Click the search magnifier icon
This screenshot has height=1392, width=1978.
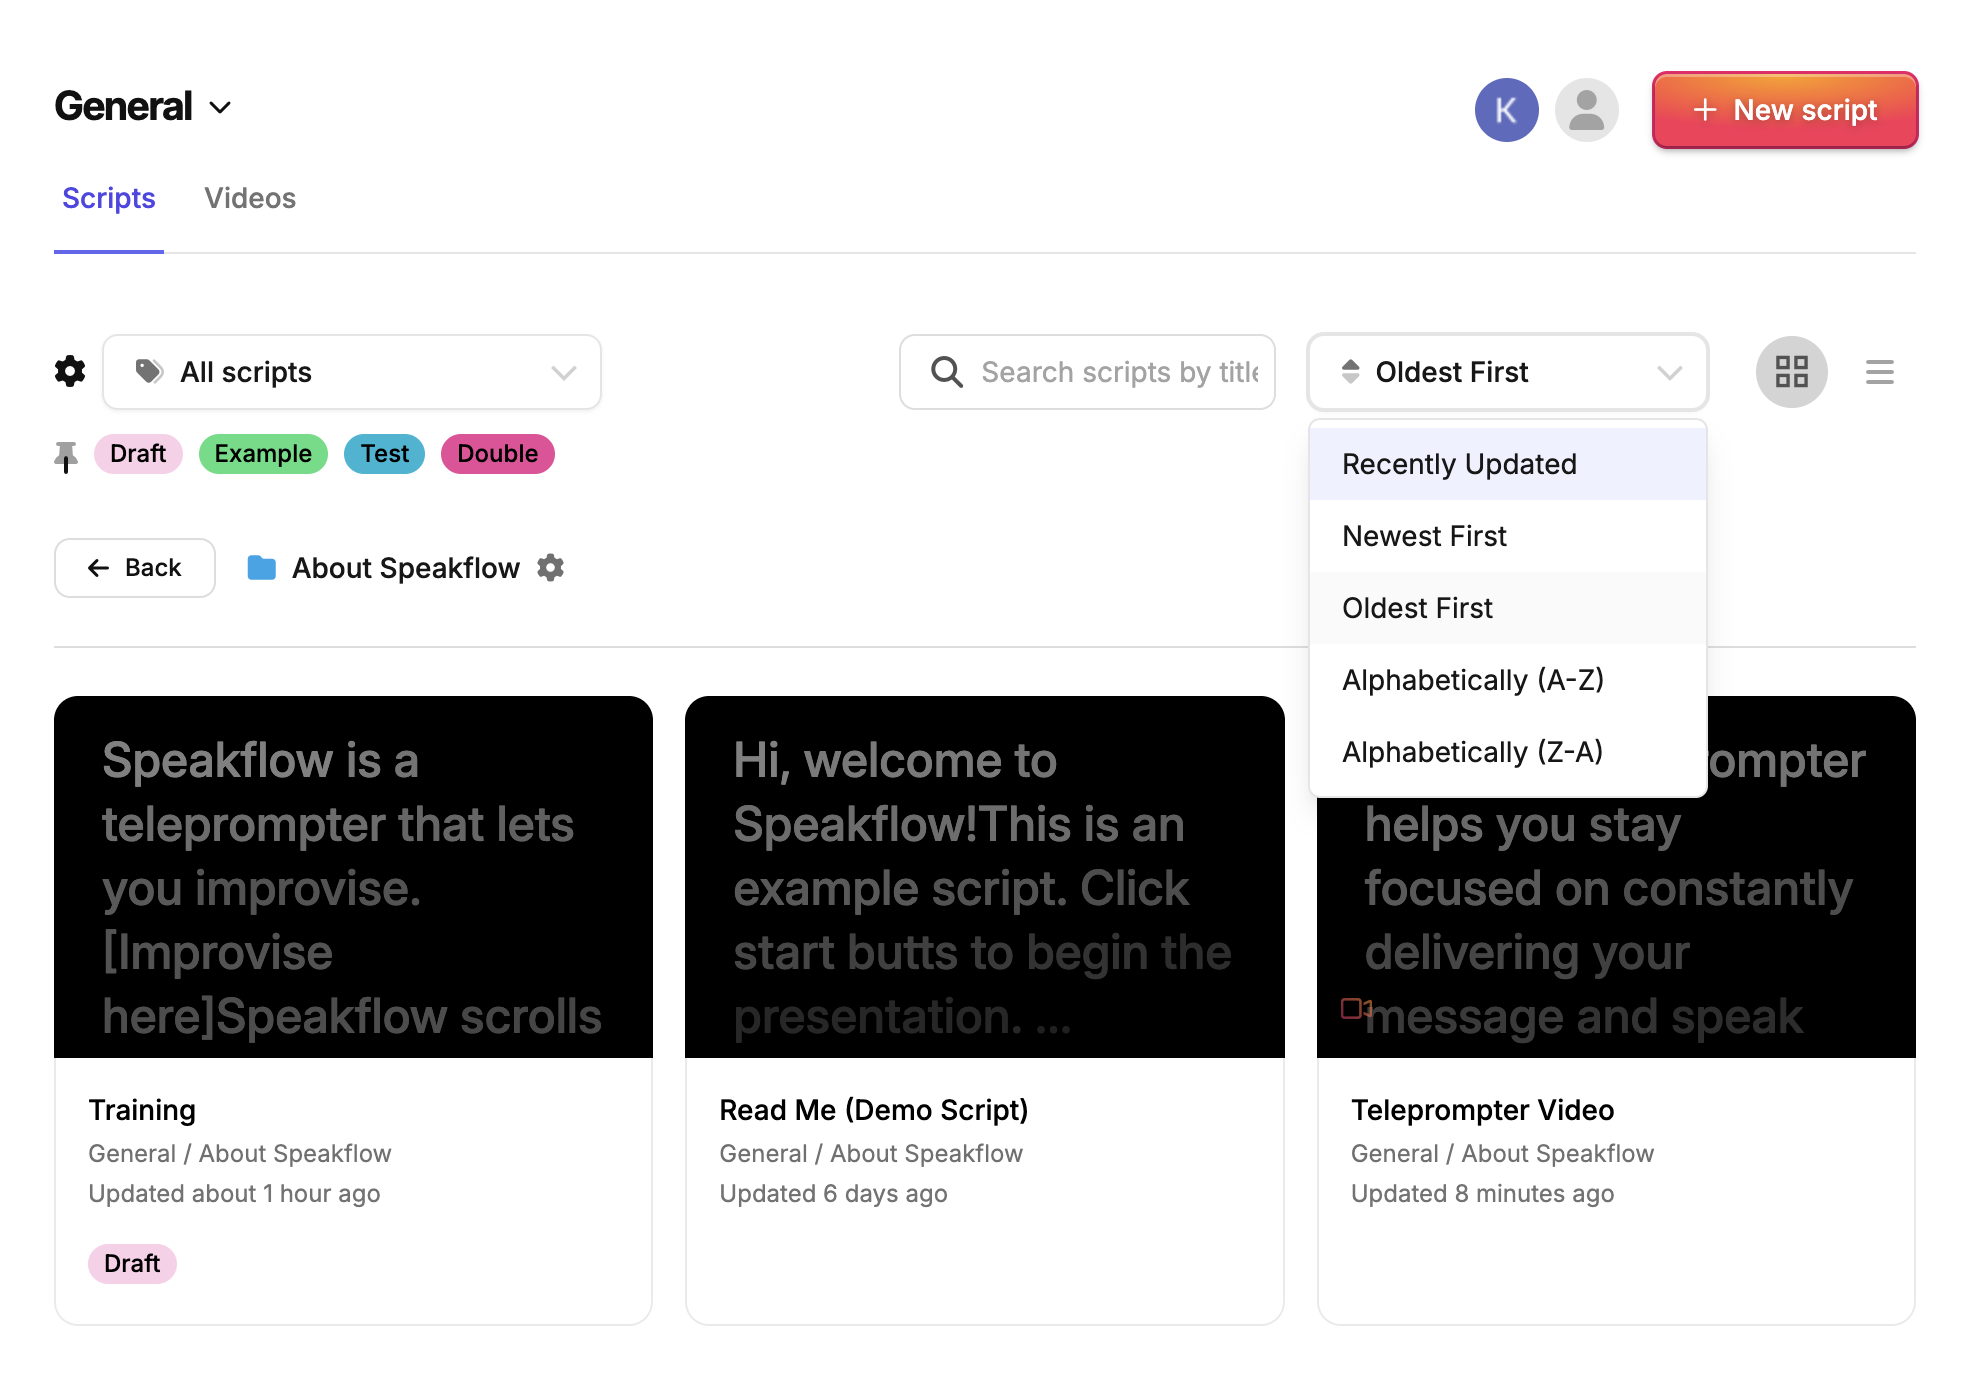(946, 372)
